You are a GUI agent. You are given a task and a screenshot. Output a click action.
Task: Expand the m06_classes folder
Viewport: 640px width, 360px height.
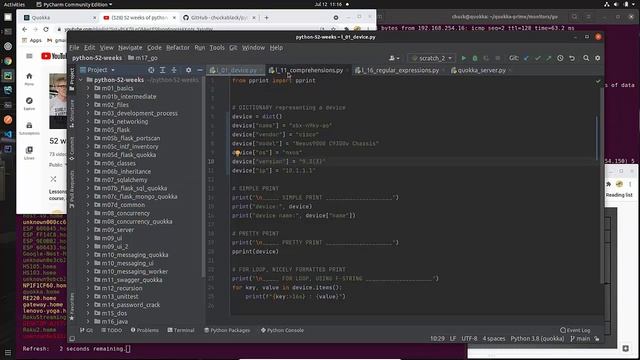88,163
